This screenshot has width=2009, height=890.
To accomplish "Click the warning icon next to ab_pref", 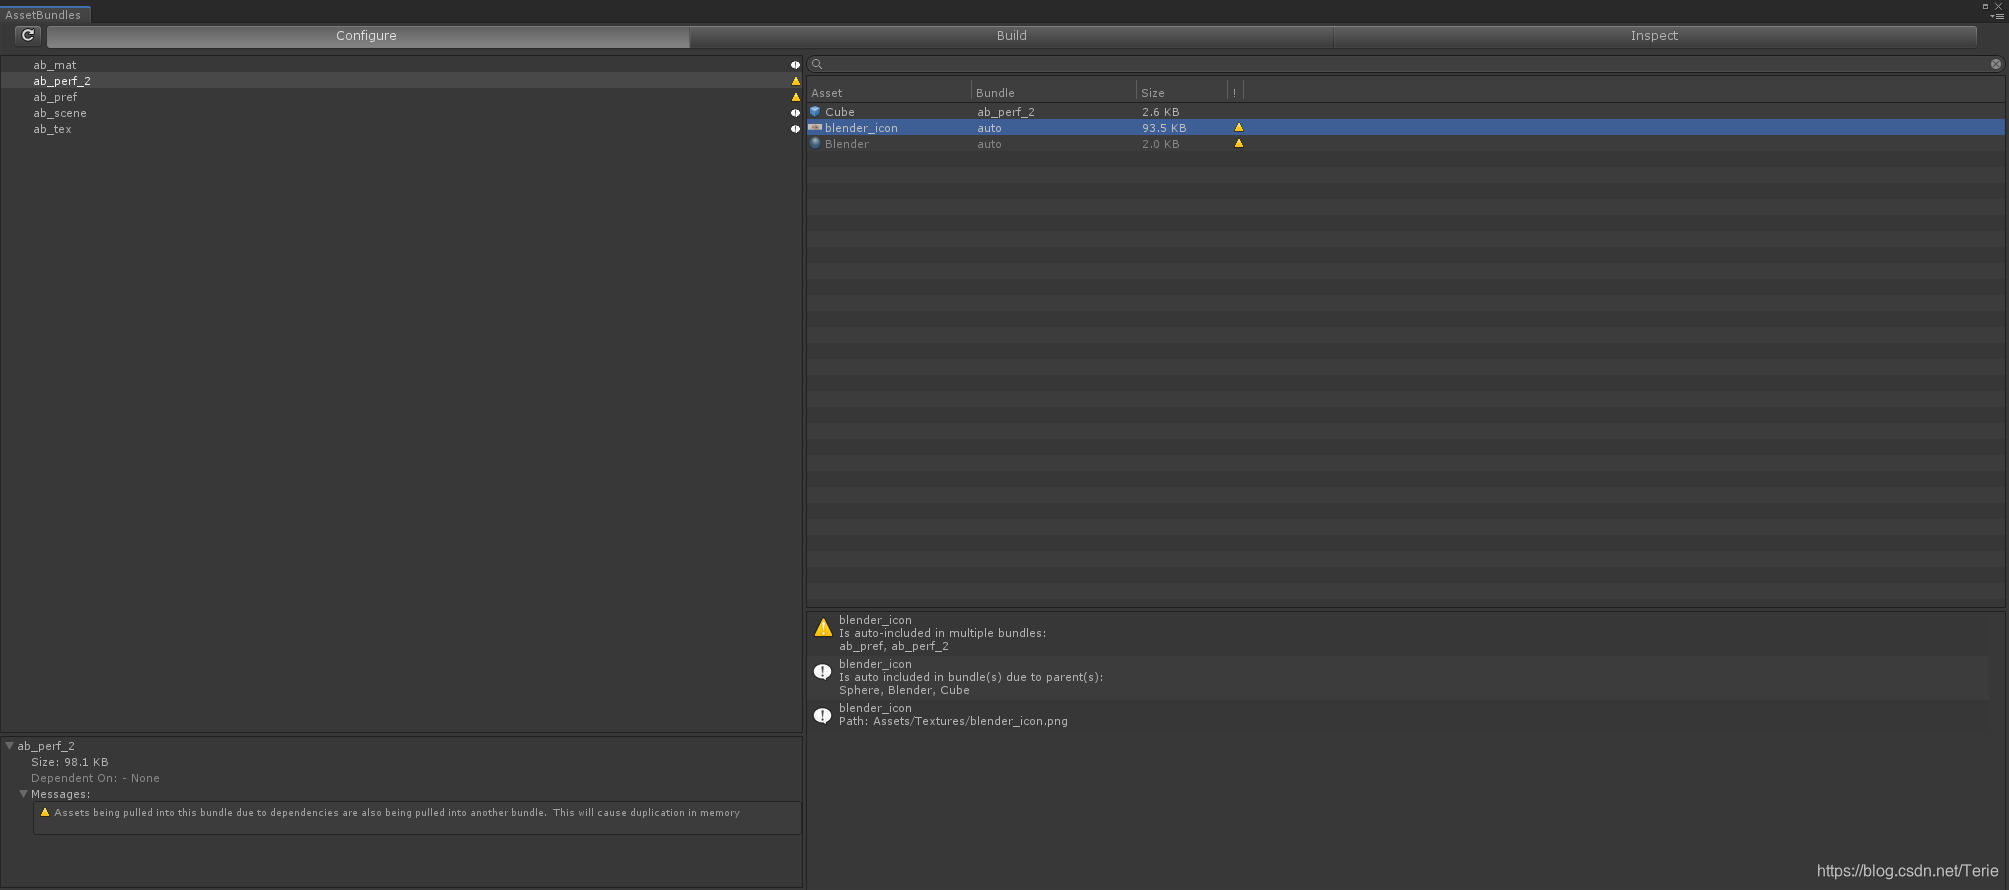I will tap(796, 97).
